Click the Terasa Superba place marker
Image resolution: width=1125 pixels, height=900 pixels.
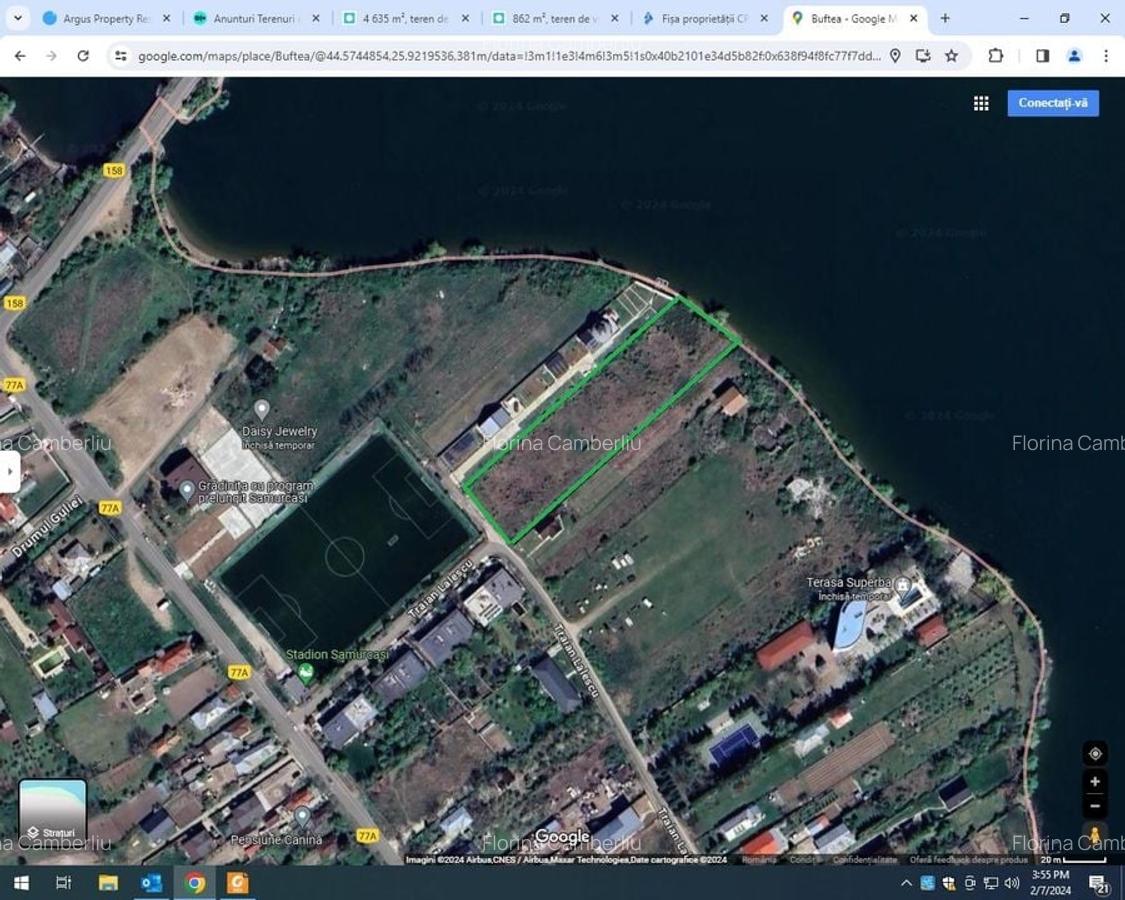[x=903, y=586]
